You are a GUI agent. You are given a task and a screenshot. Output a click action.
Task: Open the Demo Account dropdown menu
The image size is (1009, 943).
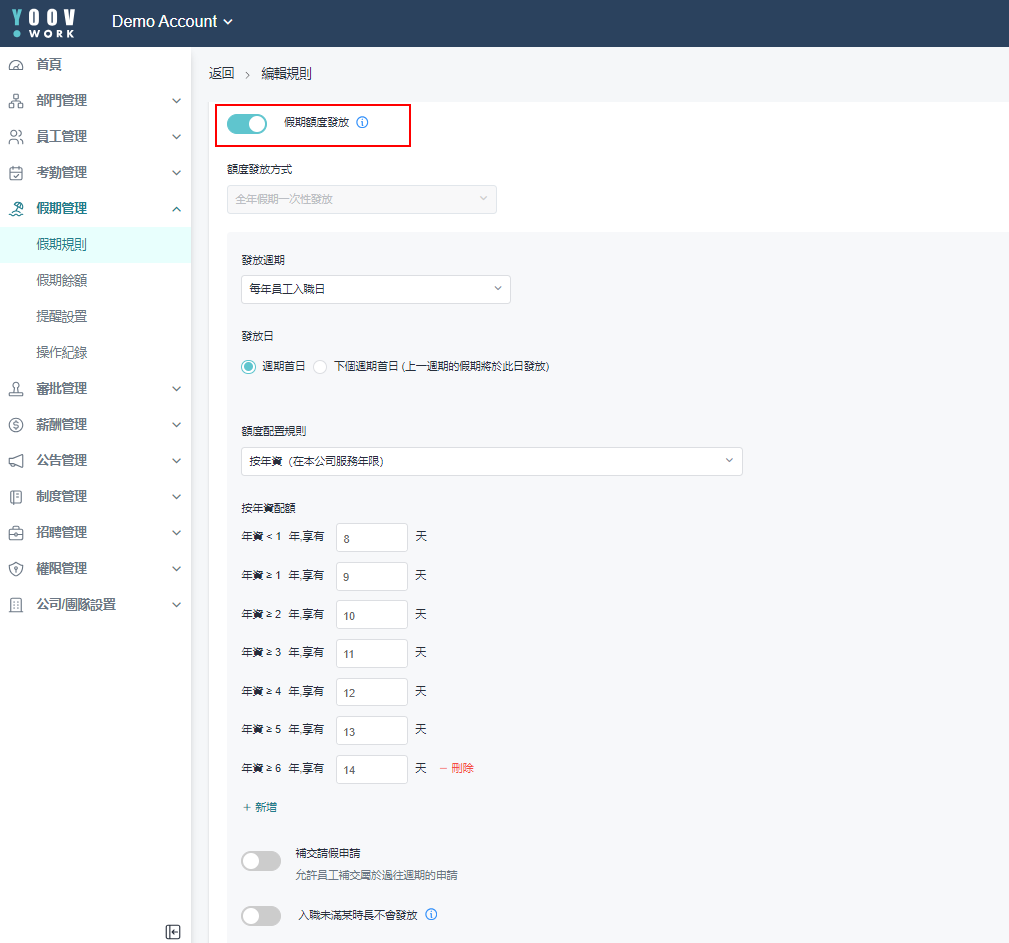tap(172, 22)
